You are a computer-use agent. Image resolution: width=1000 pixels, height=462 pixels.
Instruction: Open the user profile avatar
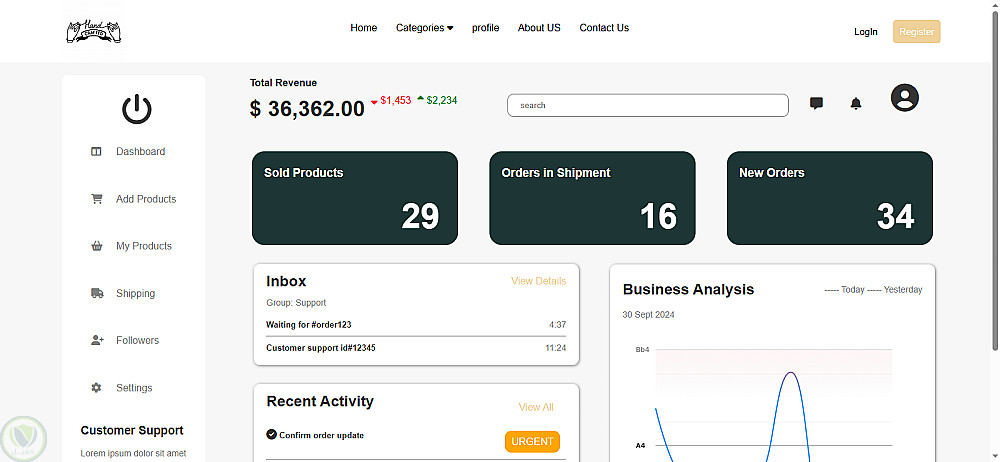coord(905,98)
